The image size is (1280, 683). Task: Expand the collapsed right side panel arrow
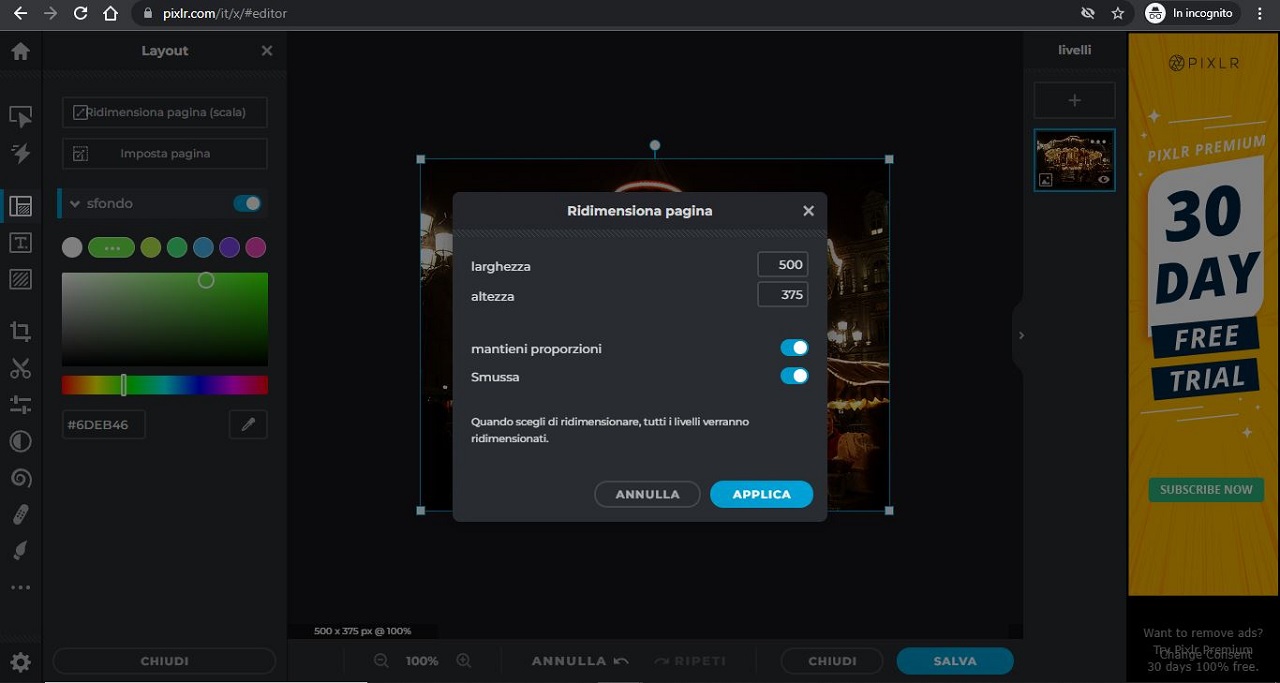[1020, 336]
